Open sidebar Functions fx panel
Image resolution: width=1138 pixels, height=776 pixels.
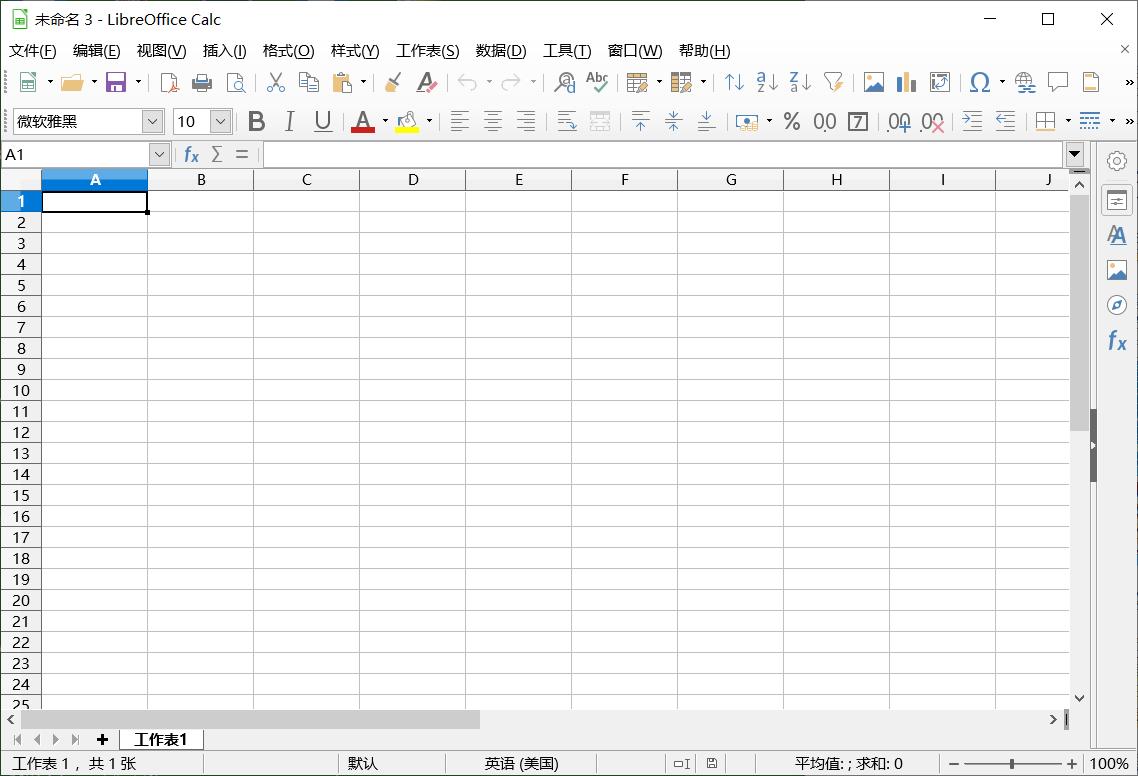pyautogui.click(x=1117, y=340)
